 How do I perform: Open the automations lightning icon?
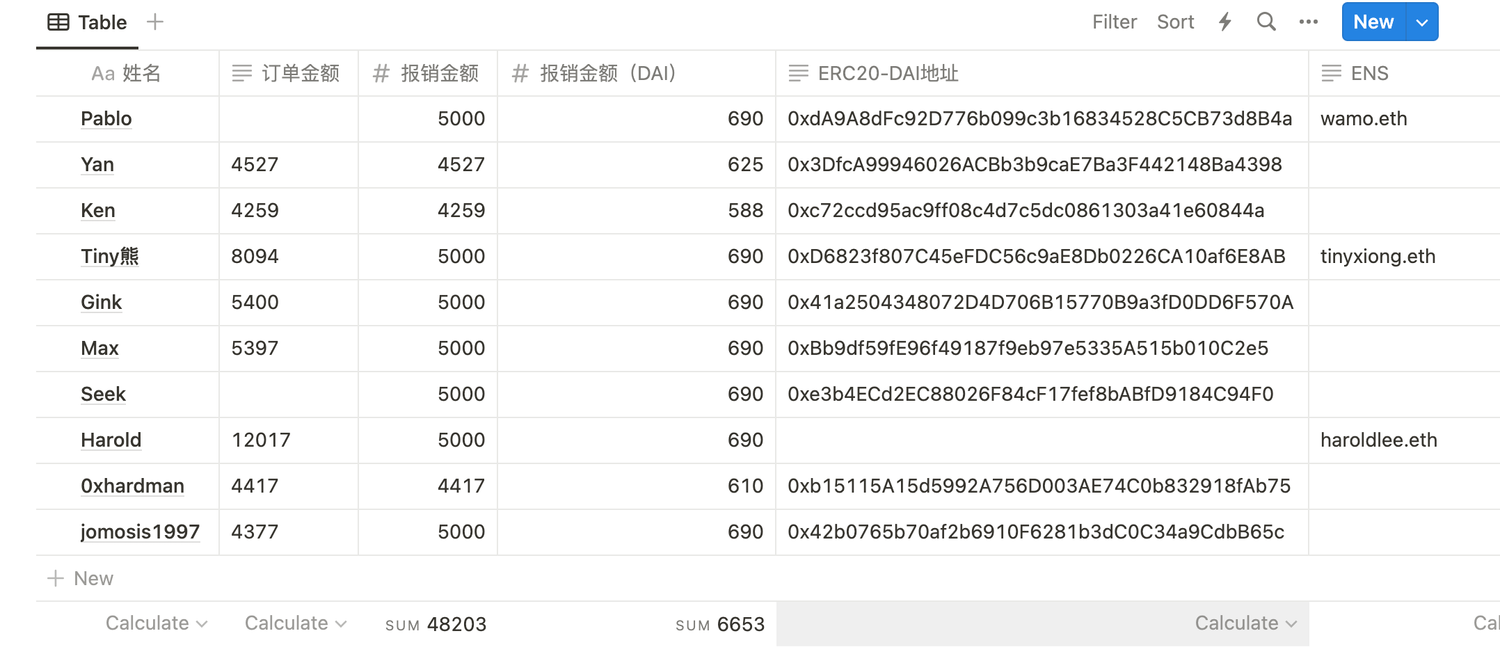click(1224, 21)
